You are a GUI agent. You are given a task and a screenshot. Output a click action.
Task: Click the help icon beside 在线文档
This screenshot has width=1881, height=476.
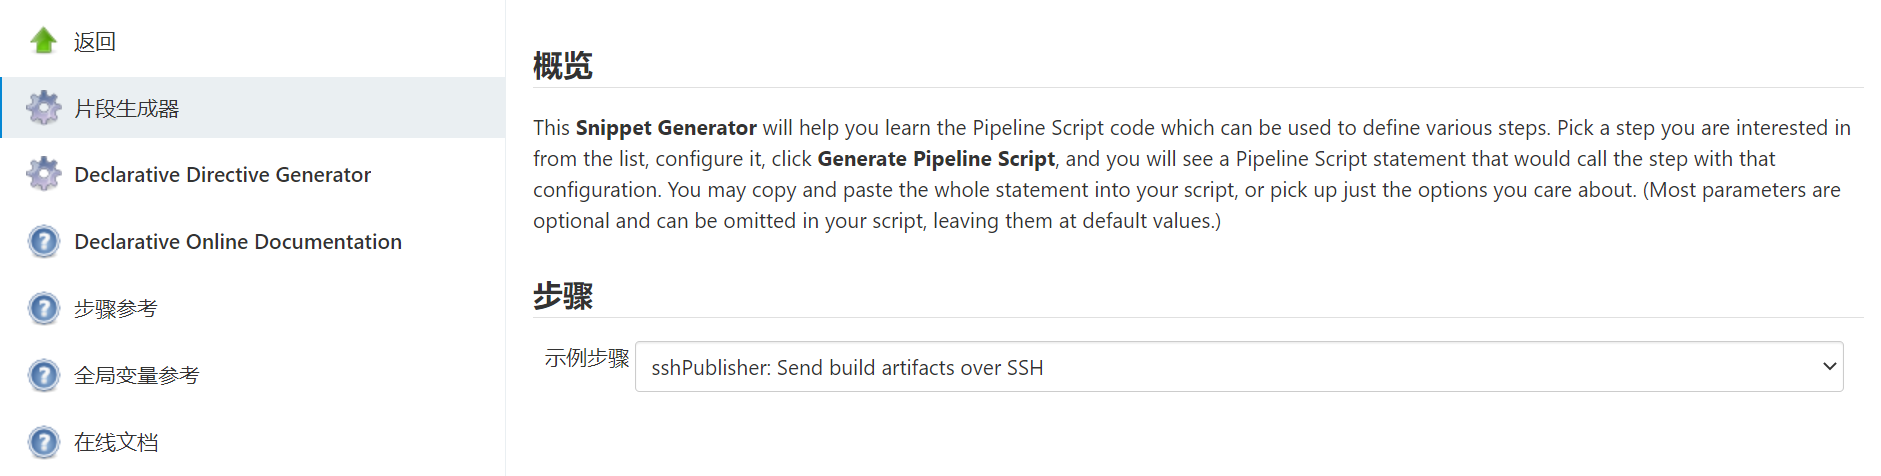[x=43, y=442]
